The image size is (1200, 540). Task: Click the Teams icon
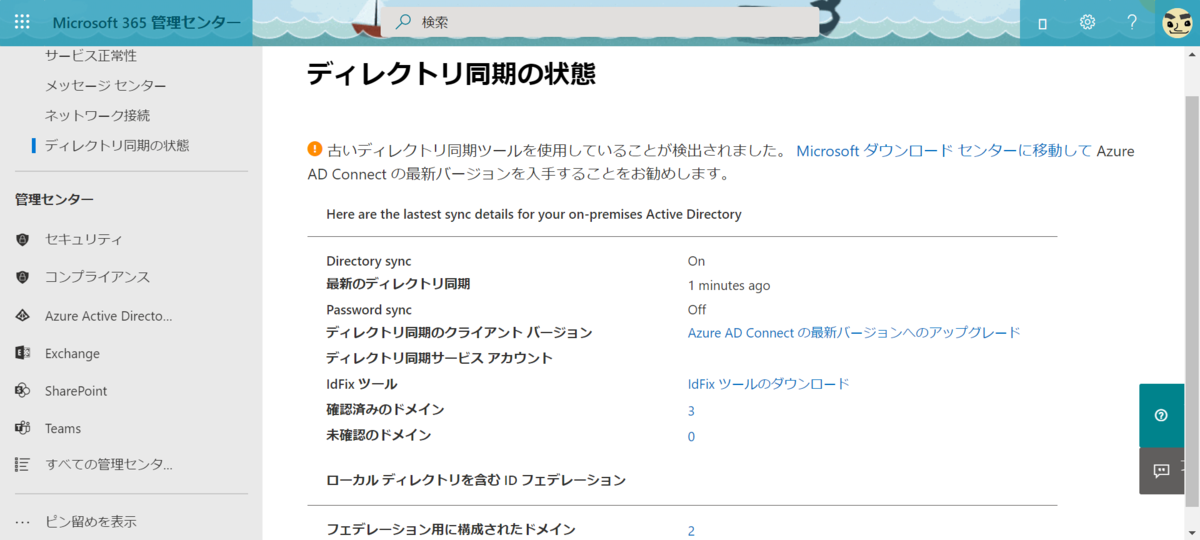22,428
